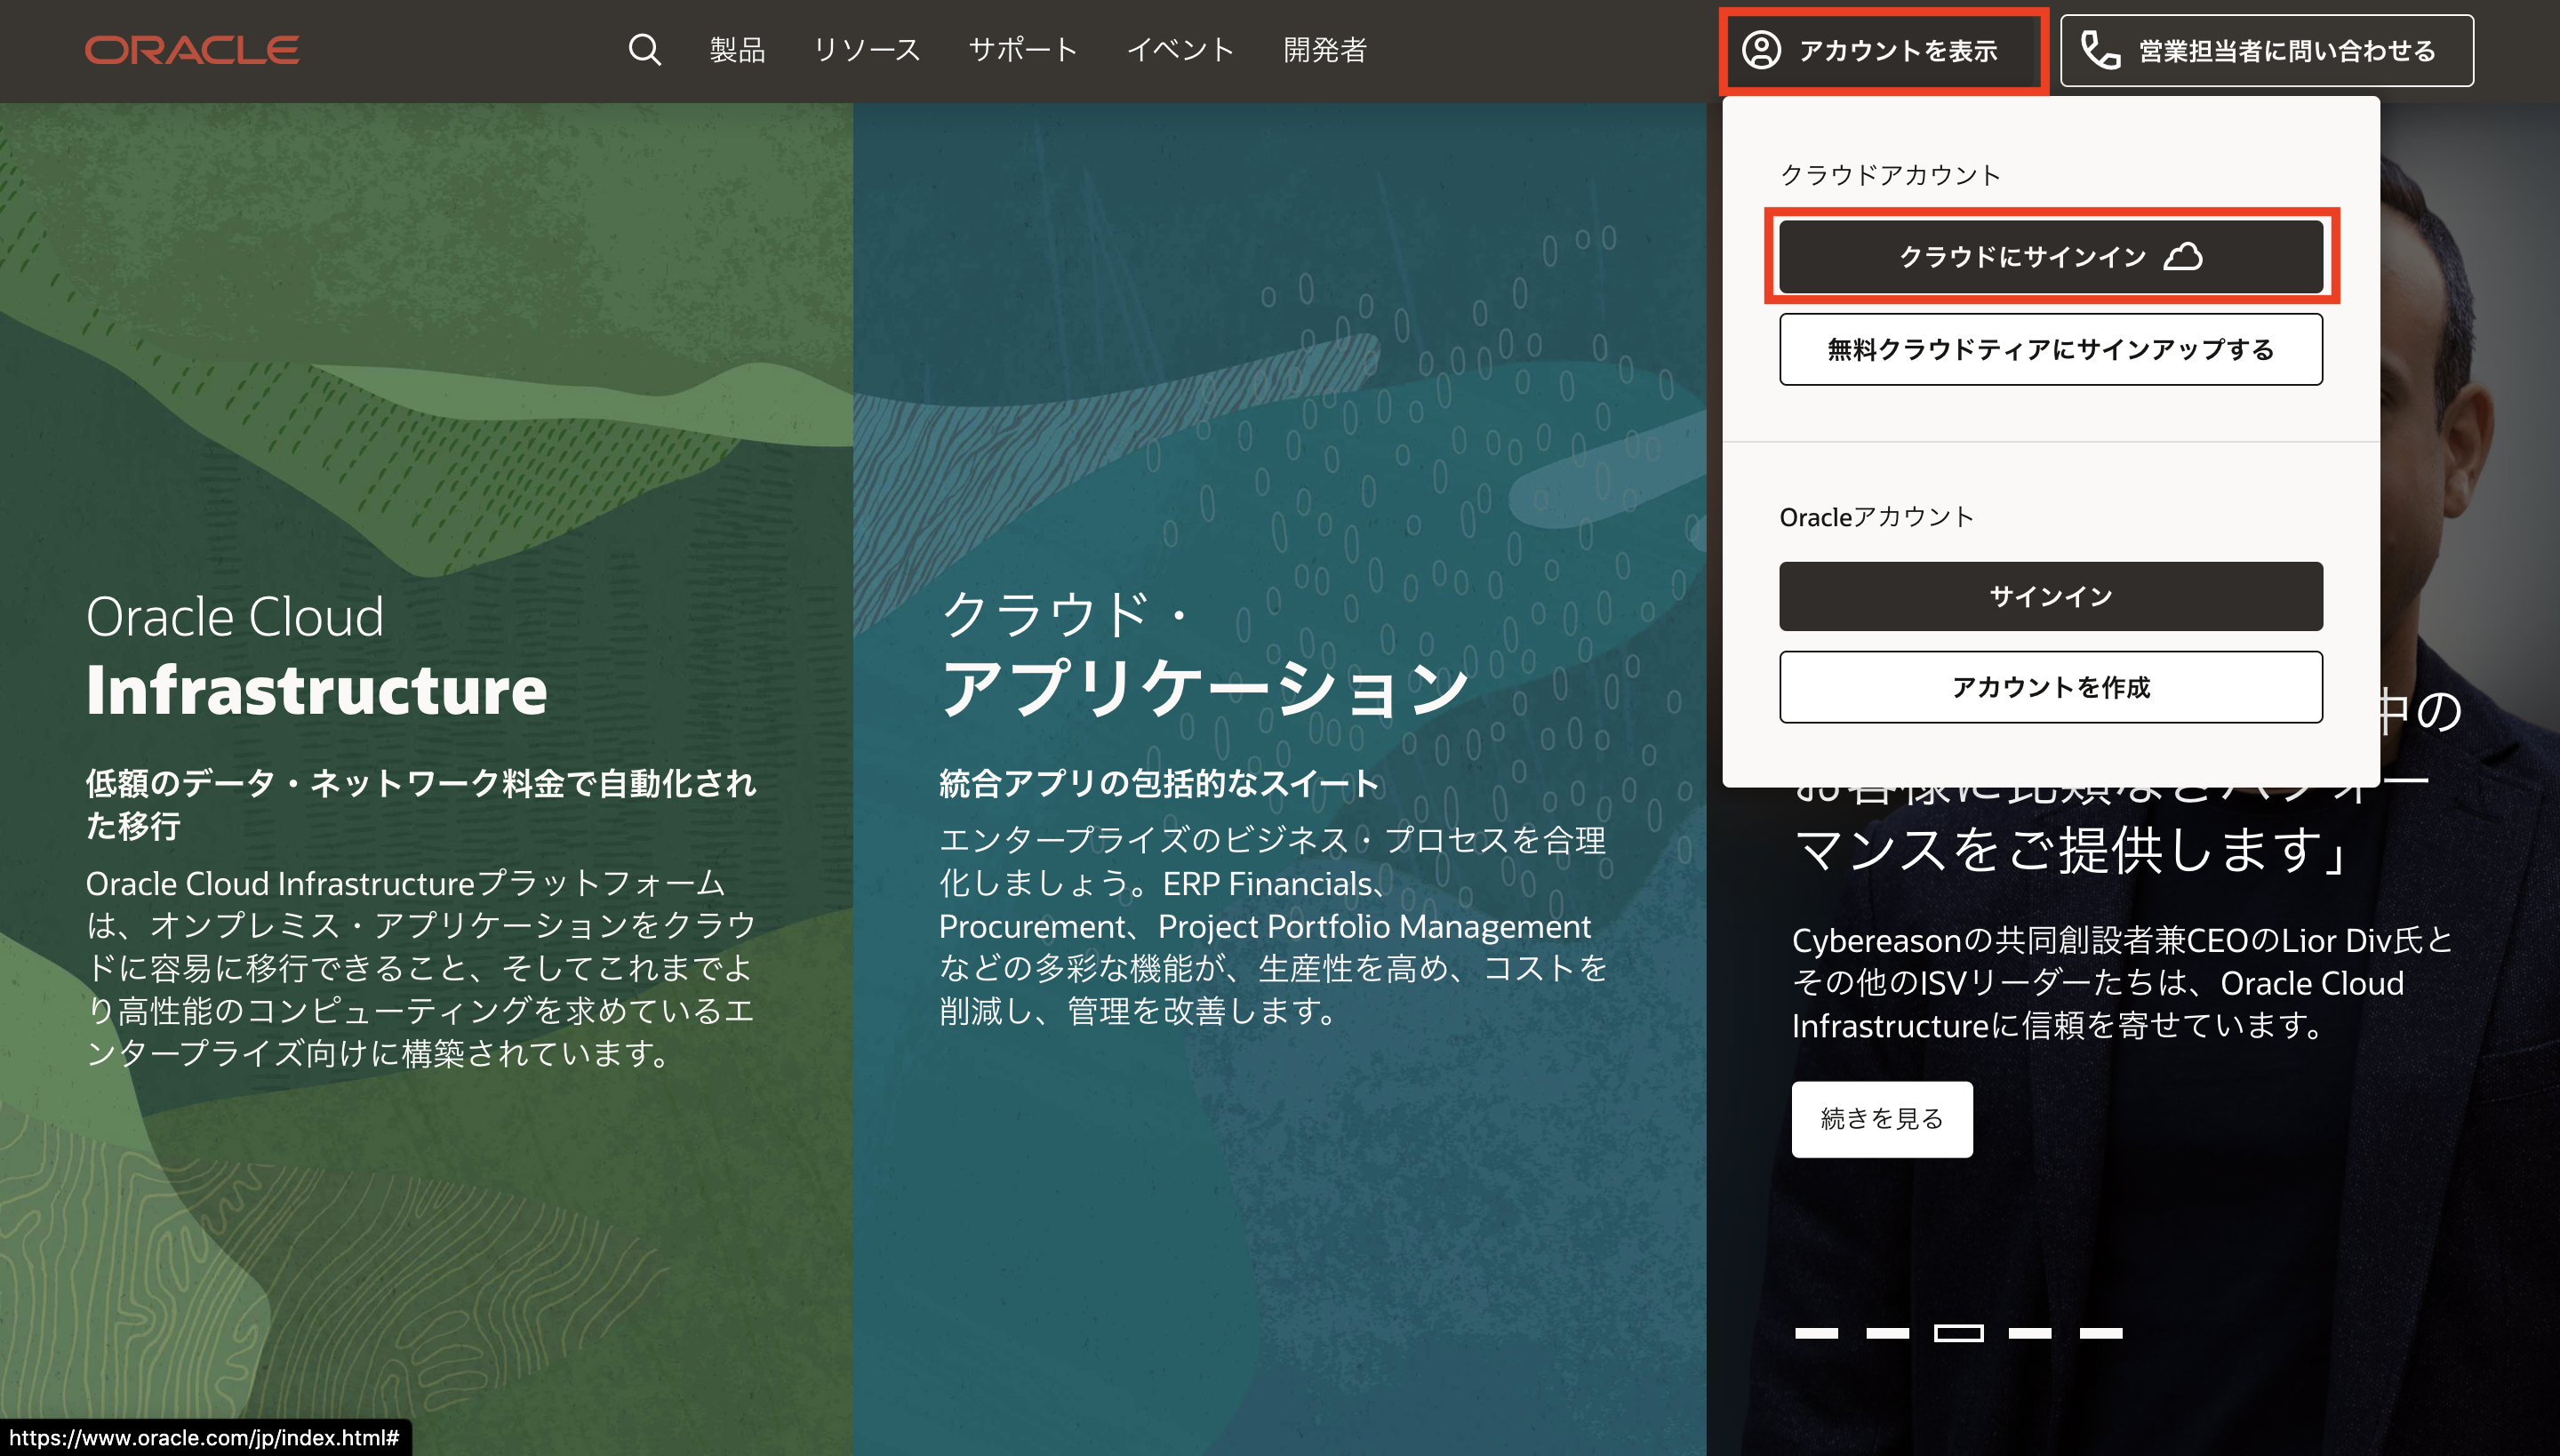The image size is (2560, 1456).
Task: Open the サポート menu
Action: click(x=1022, y=50)
